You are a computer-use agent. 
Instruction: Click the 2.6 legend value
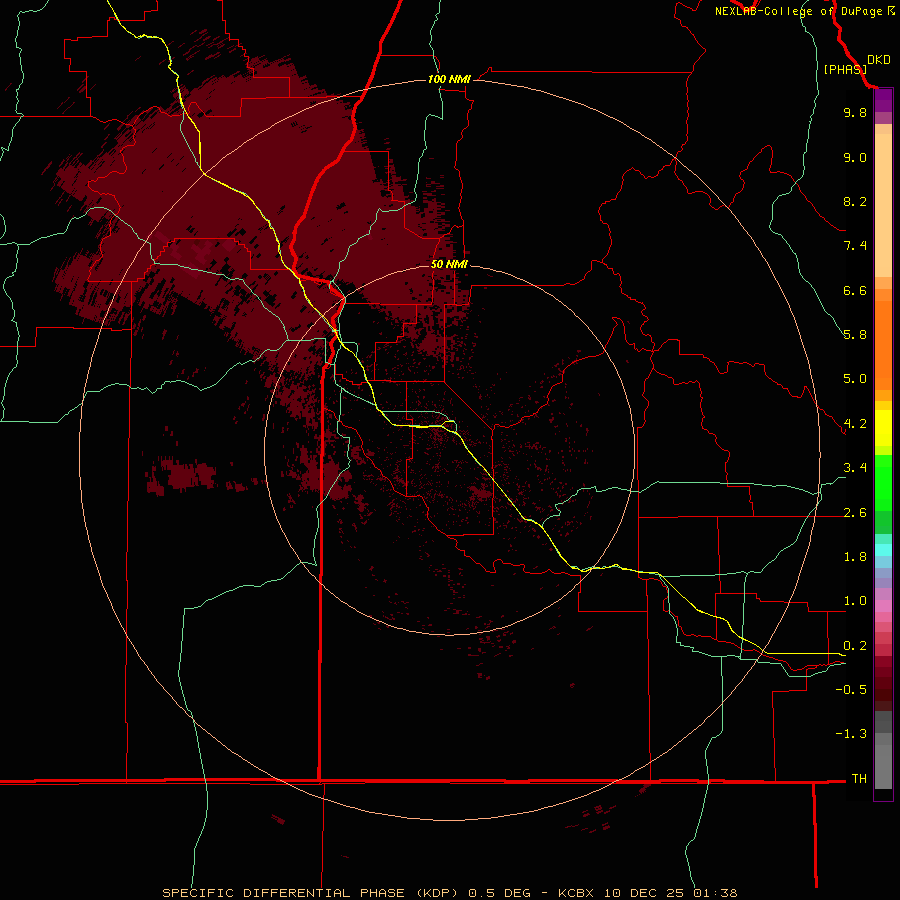click(x=855, y=513)
